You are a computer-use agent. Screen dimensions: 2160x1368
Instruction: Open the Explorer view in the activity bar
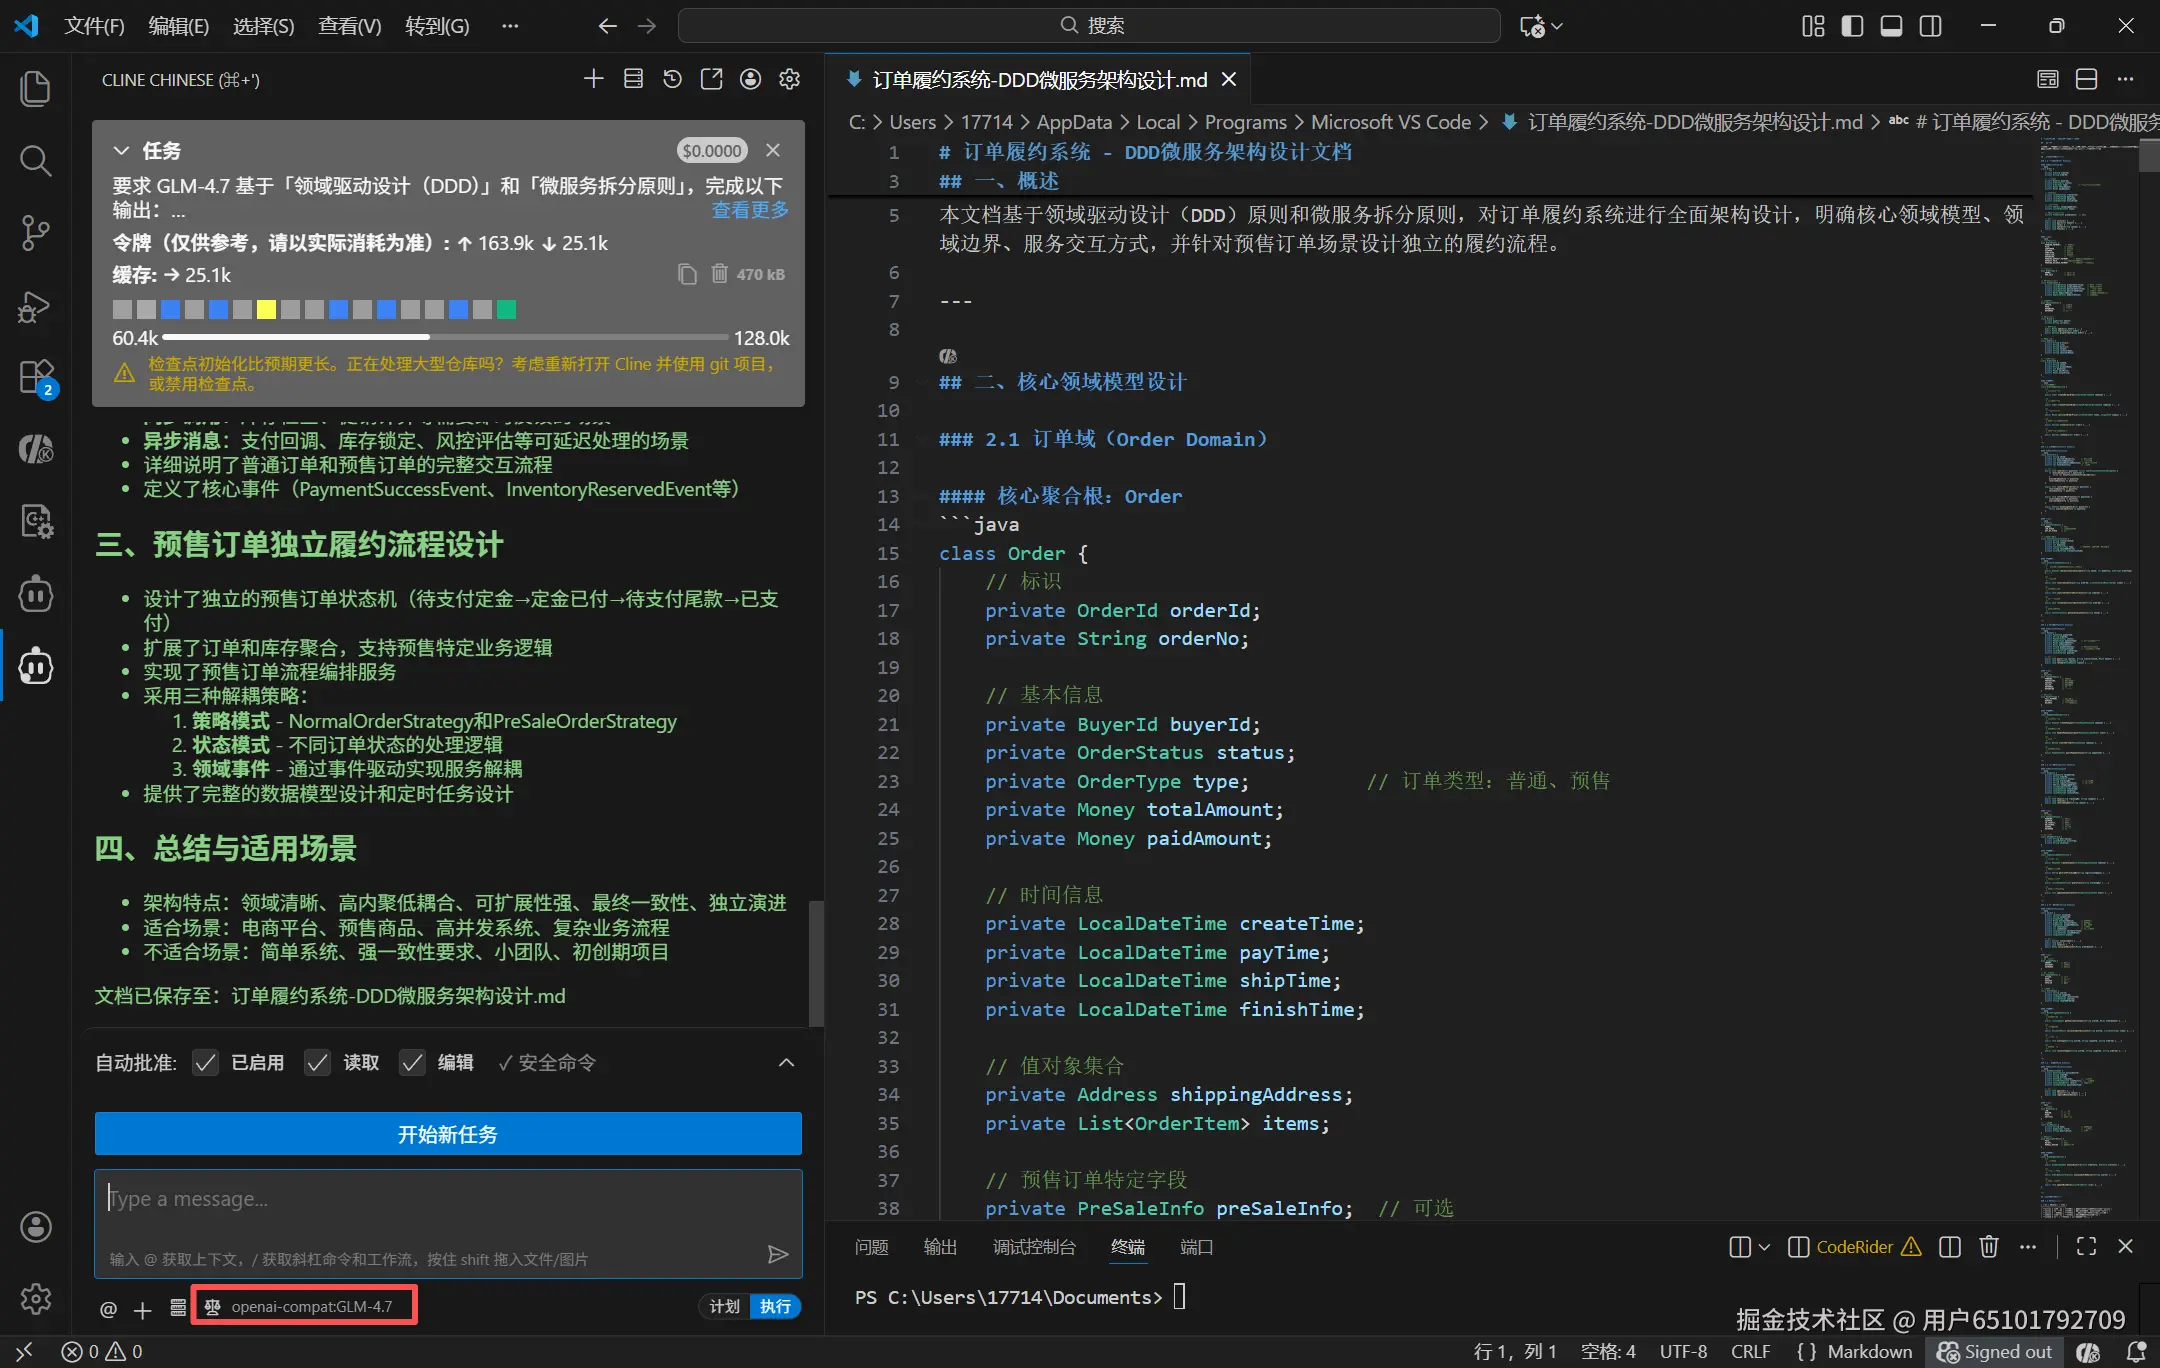[x=35, y=88]
